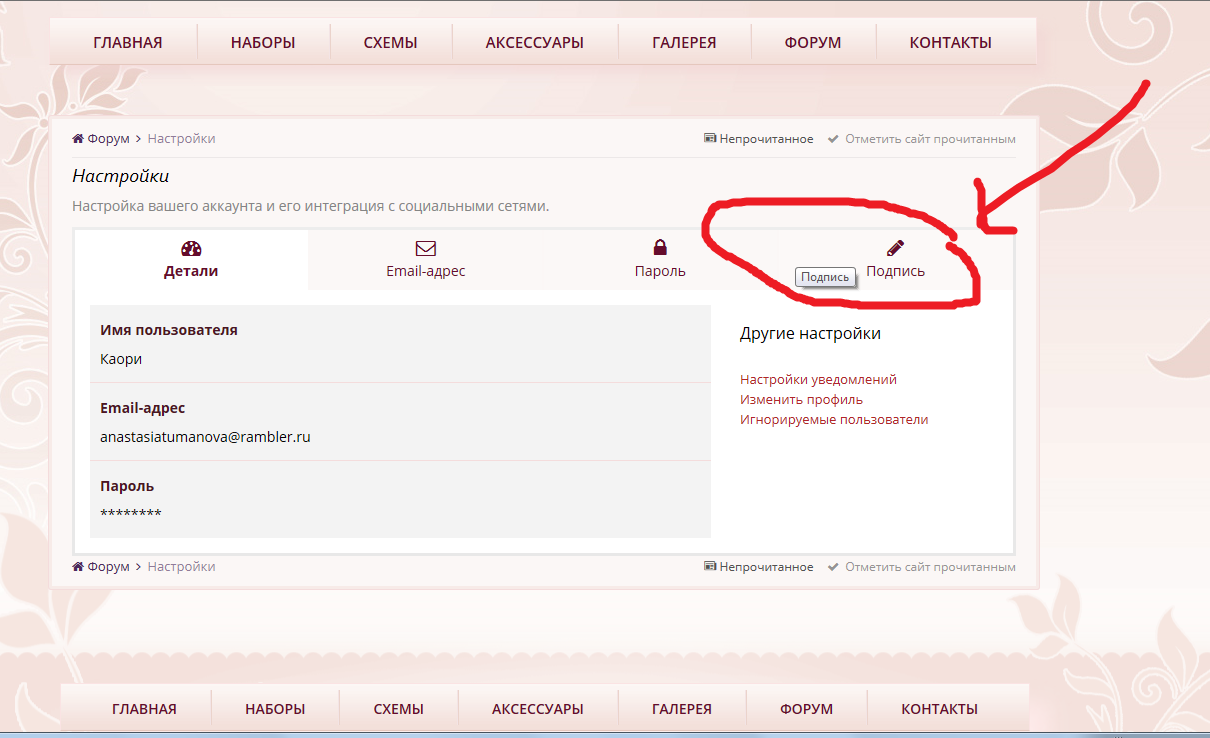
Task: Open the Игнорируемые пользователи link
Action: [x=834, y=420]
